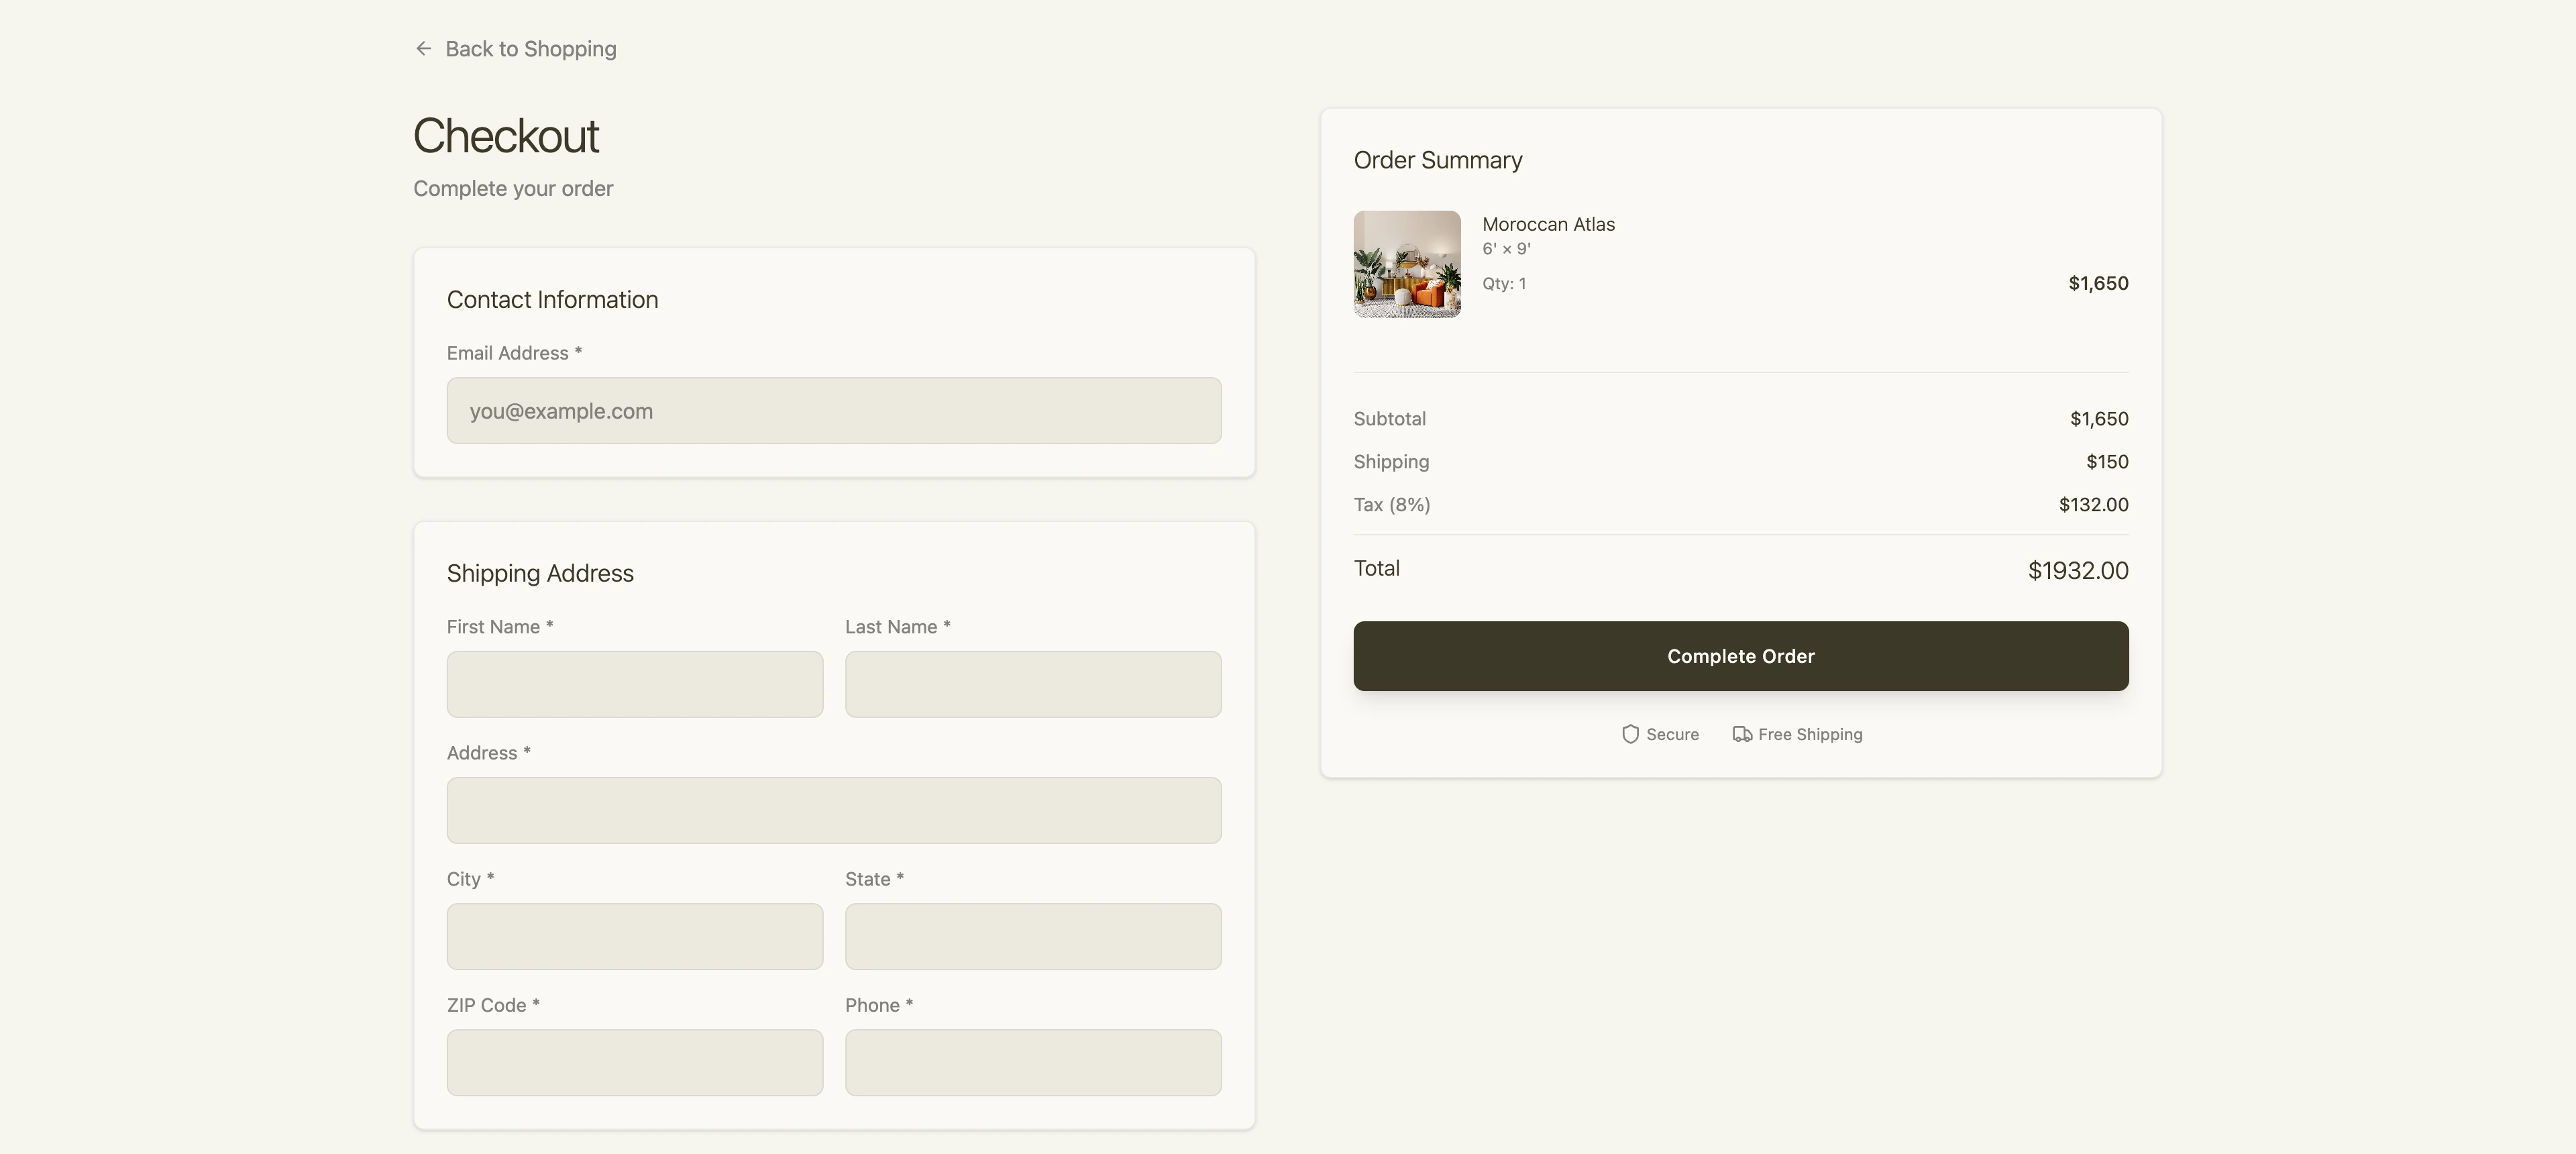The width and height of the screenshot is (2576, 1154).
Task: Click the back arrow icon
Action: coord(423,48)
